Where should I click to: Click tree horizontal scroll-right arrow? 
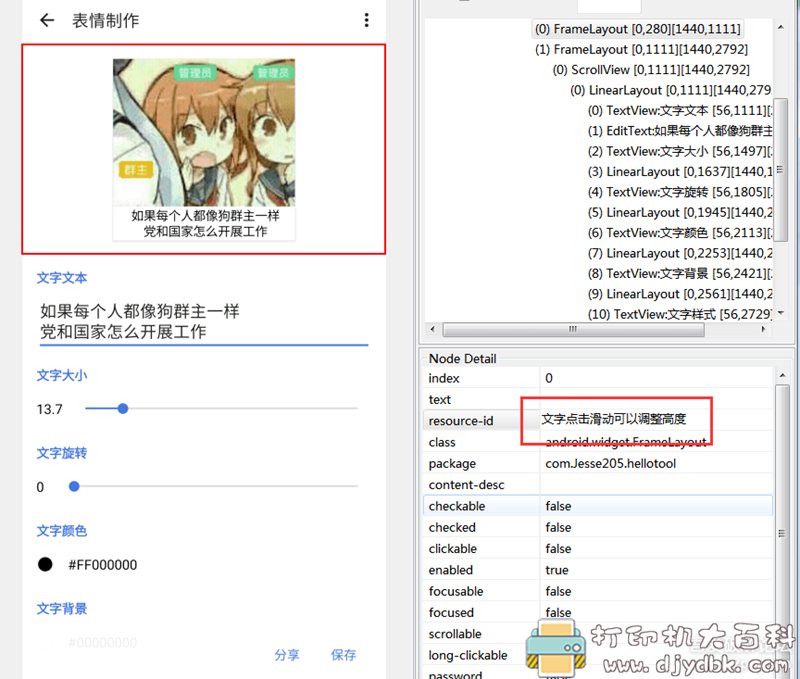[x=763, y=329]
